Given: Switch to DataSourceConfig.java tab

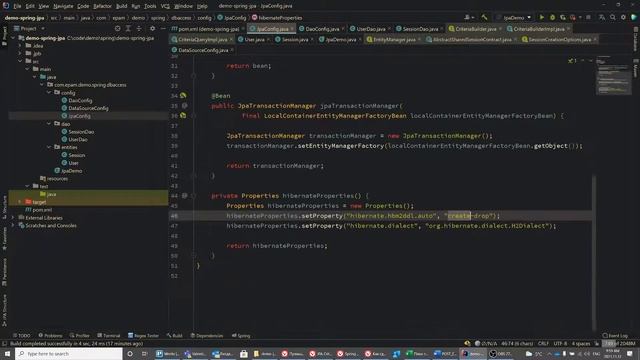Looking at the screenshot, I should point(202,50).
